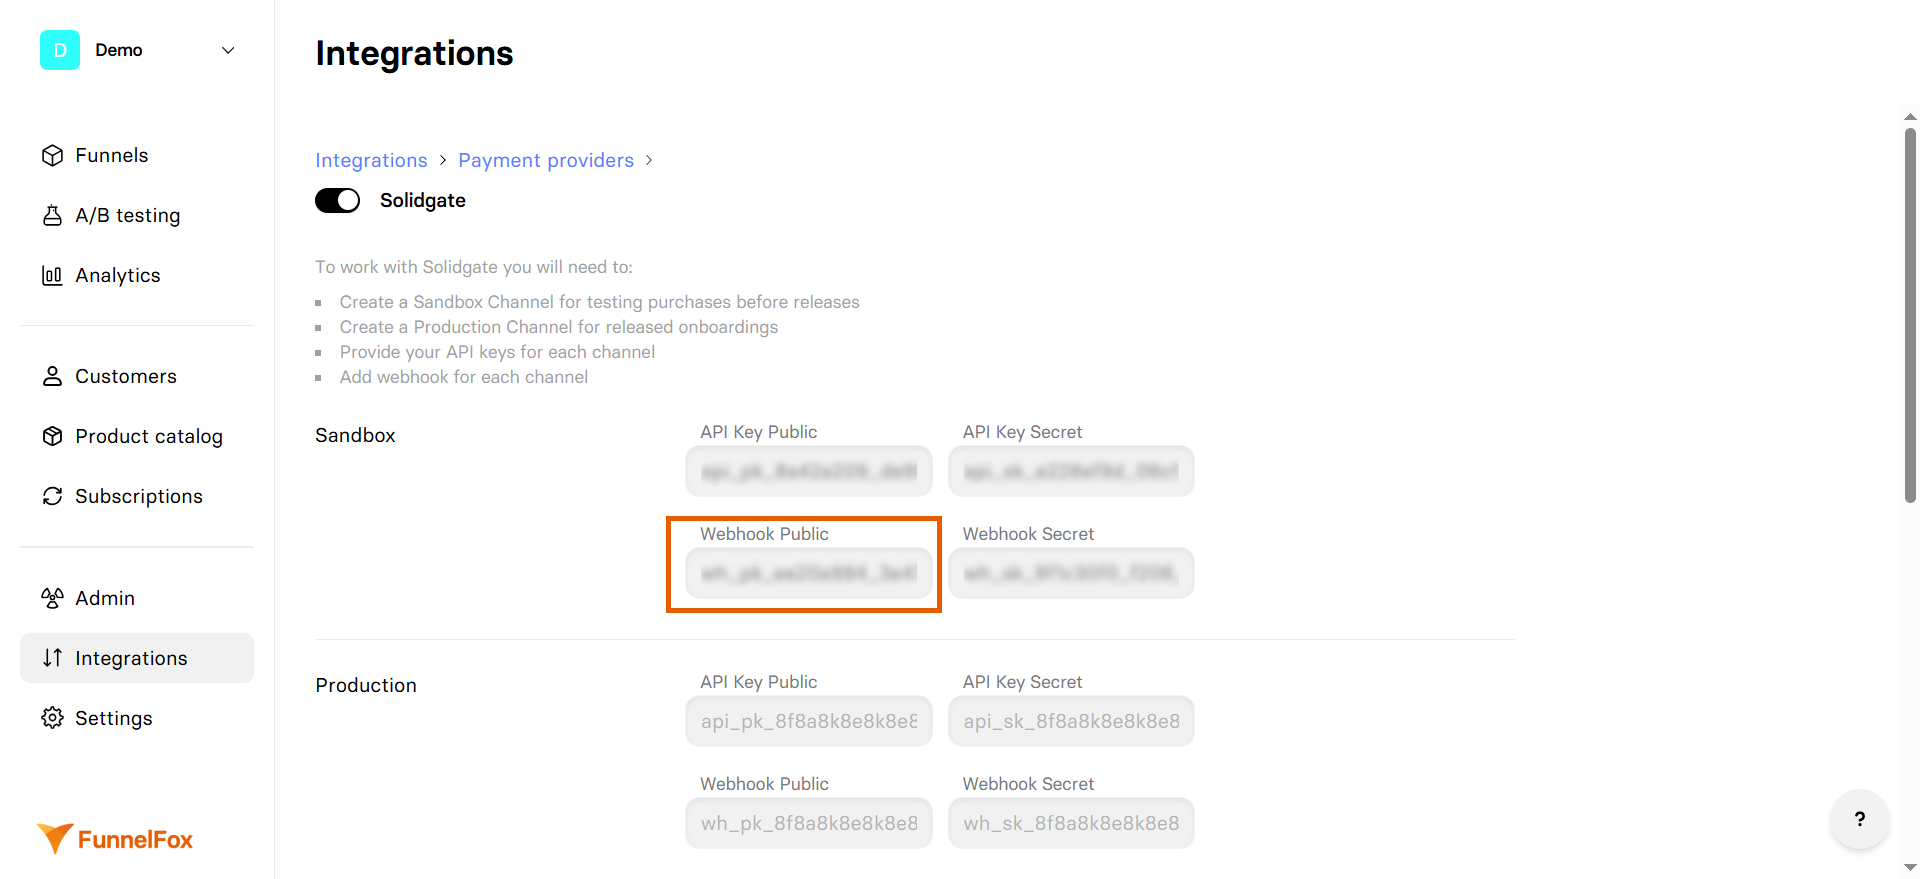The height and width of the screenshot is (879, 1920).
Task: Click 'Create a Production Channel' bullet text
Action: 558,327
